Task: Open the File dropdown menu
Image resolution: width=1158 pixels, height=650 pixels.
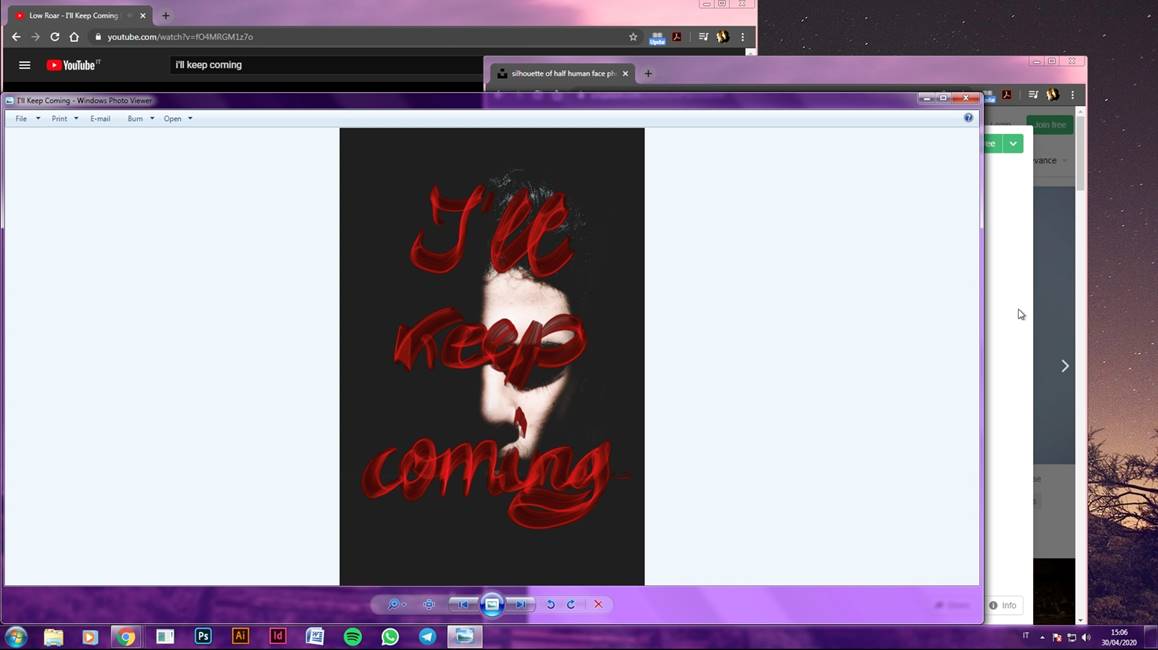Action: pos(27,119)
